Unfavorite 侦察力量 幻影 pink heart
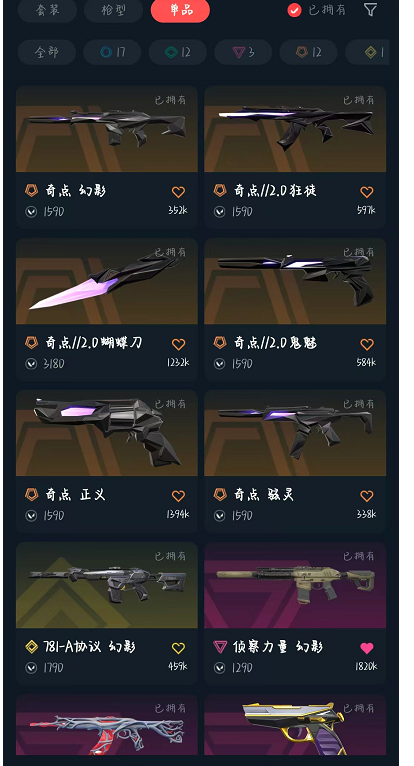Viewport: 414px width, 766px height. [x=367, y=648]
